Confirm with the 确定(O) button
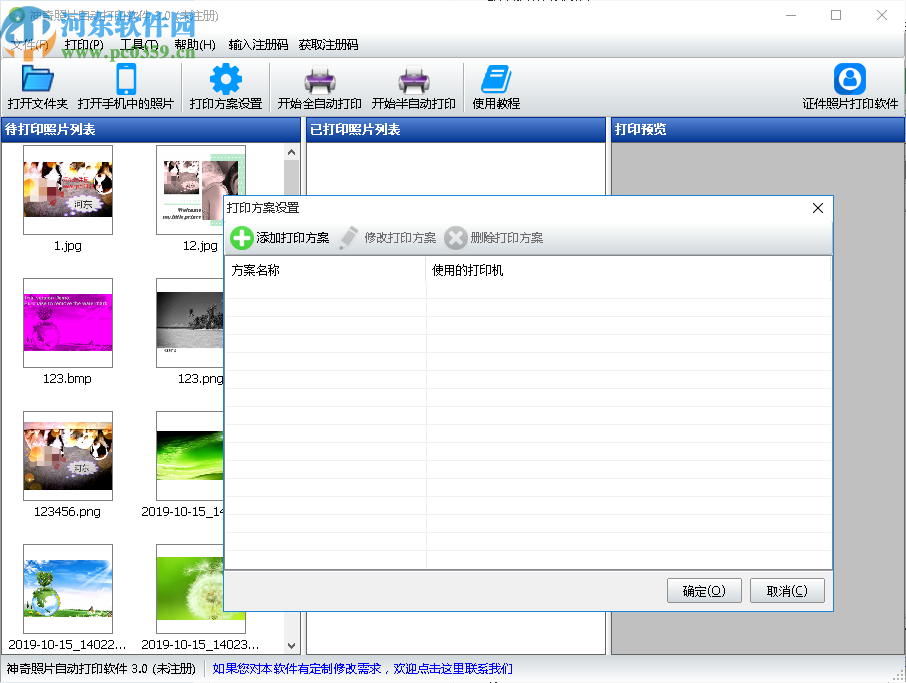Viewport: 906px width, 683px height. coord(704,591)
